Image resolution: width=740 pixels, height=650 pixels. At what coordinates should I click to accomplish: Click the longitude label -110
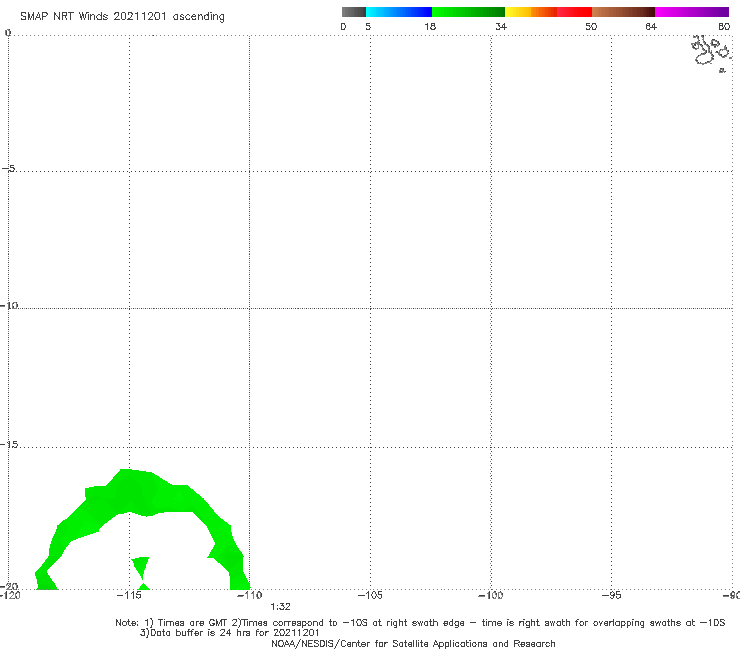pos(250,595)
